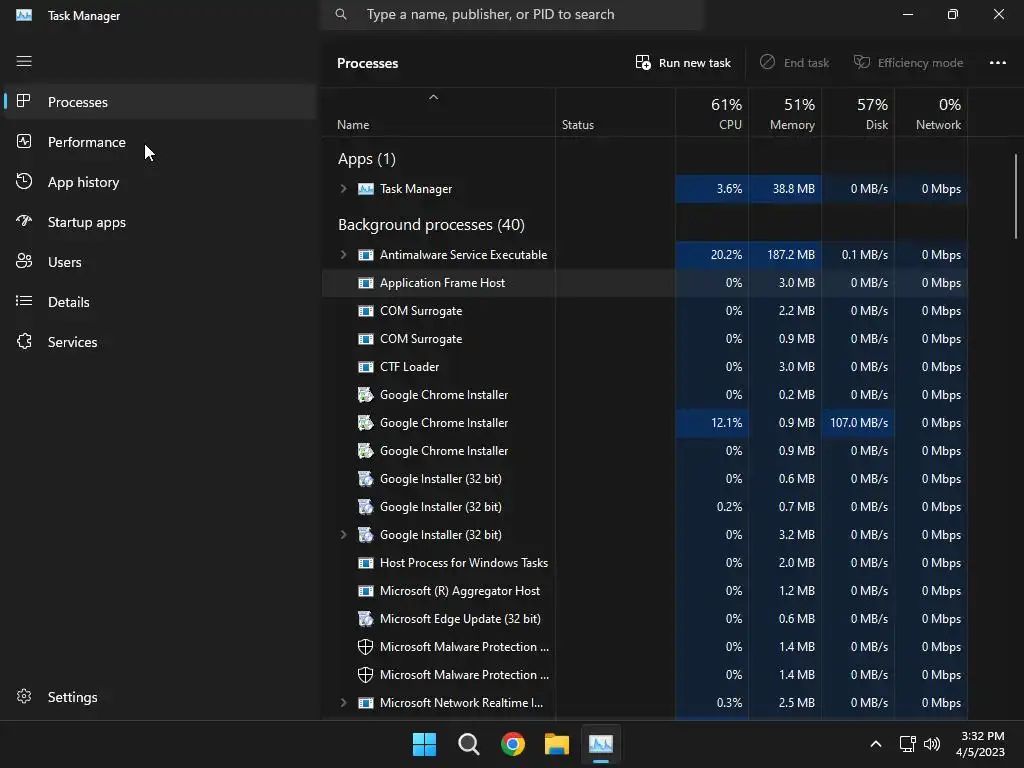This screenshot has height=768, width=1024.
Task: Click the Details list icon
Action: click(24, 301)
